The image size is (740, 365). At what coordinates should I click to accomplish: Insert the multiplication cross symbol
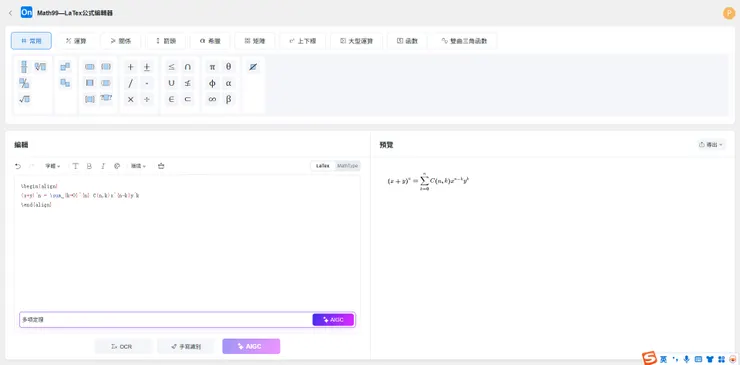131,100
